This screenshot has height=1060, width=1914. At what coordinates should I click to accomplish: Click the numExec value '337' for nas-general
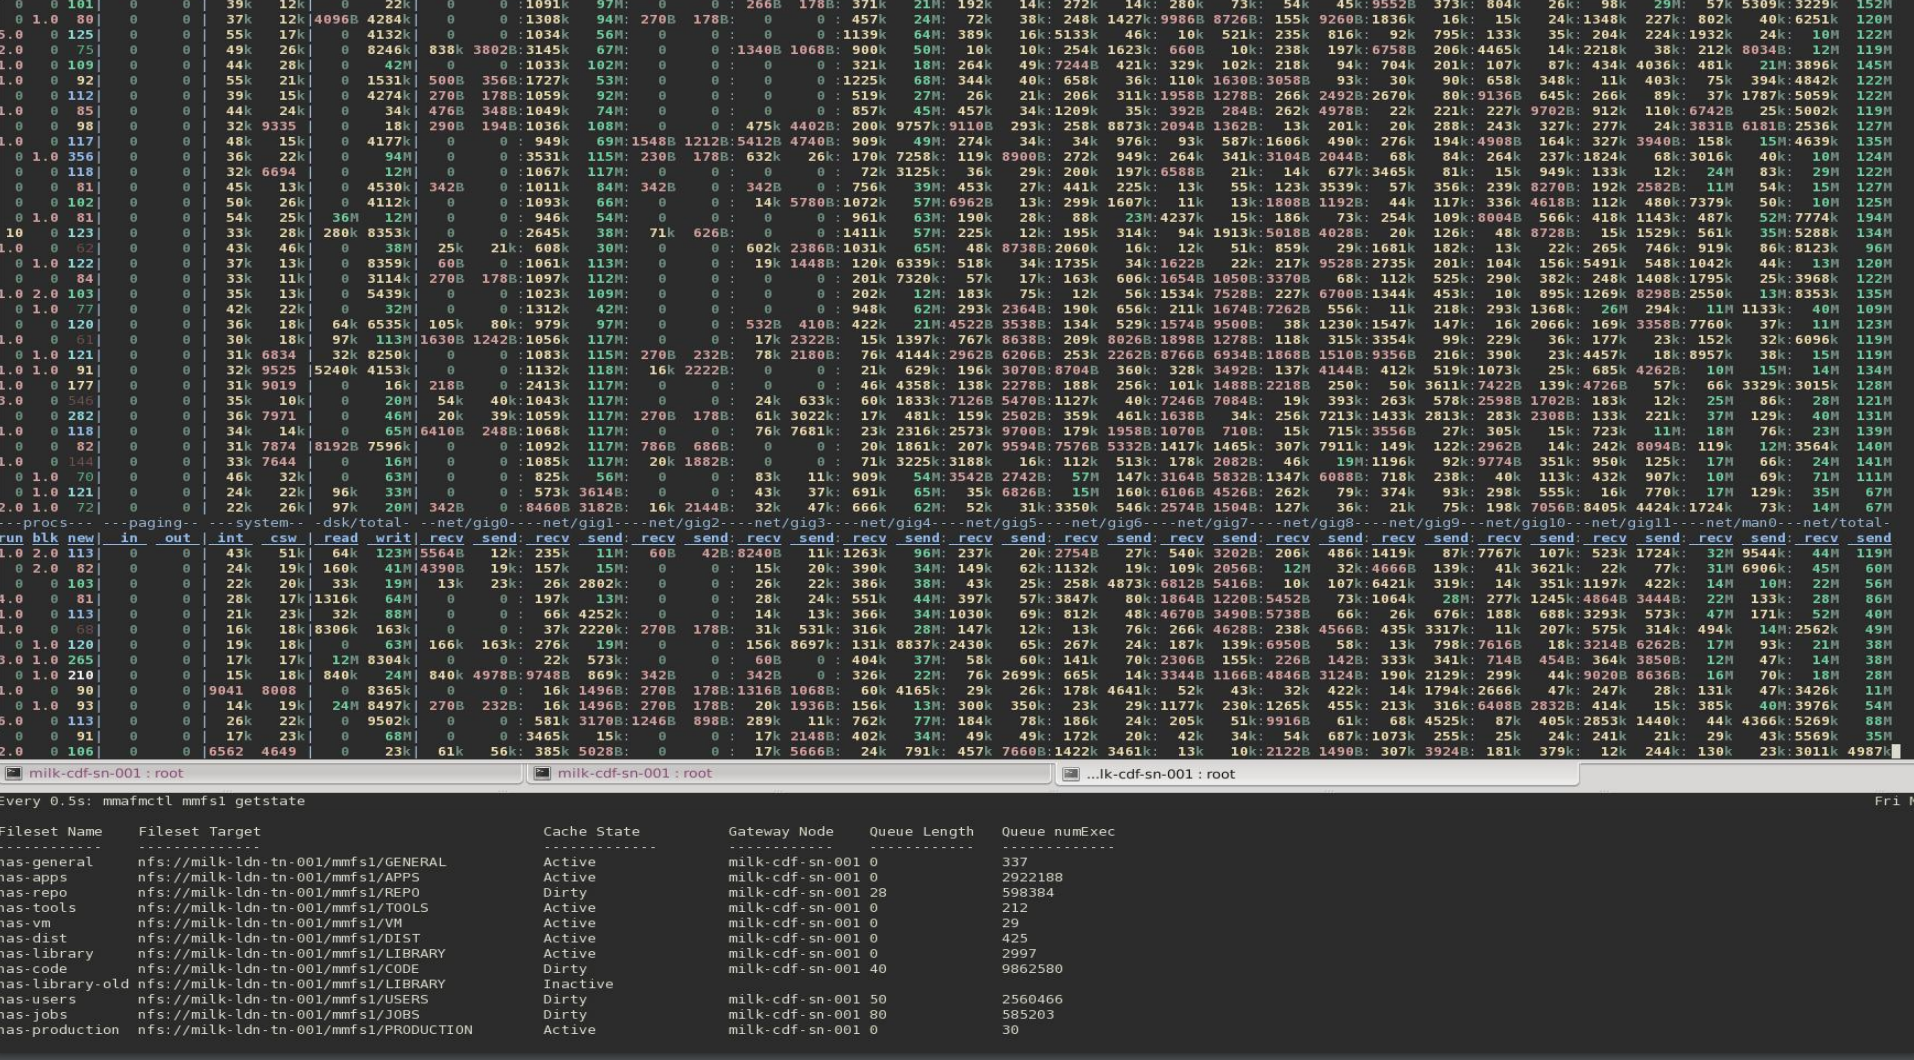[x=1014, y=862]
